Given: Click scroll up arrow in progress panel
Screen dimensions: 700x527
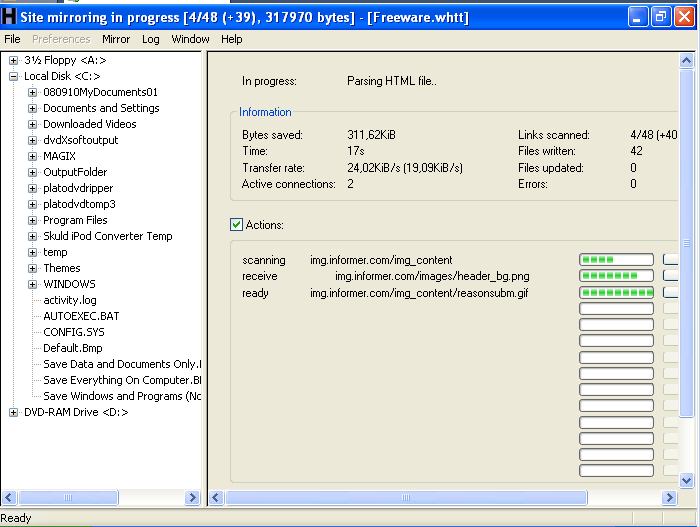Looking at the screenshot, I should (x=686, y=60).
